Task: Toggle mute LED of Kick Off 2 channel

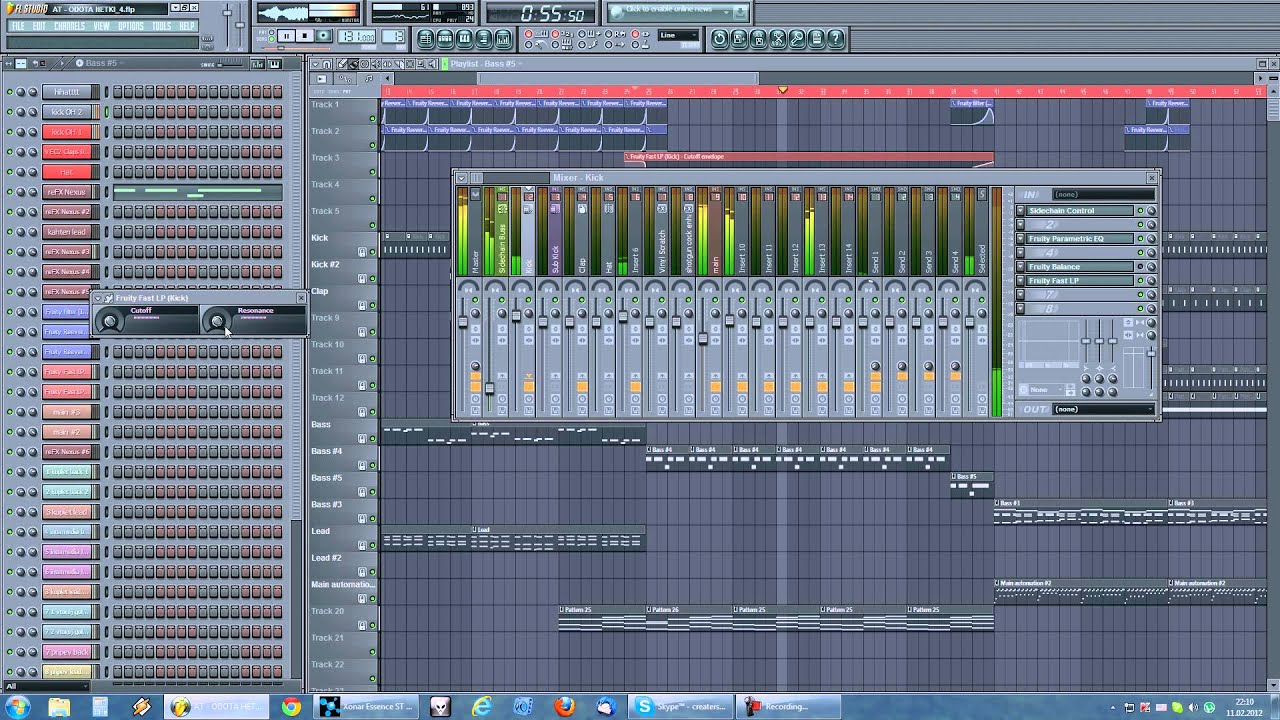Action: pyautogui.click(x=9, y=112)
